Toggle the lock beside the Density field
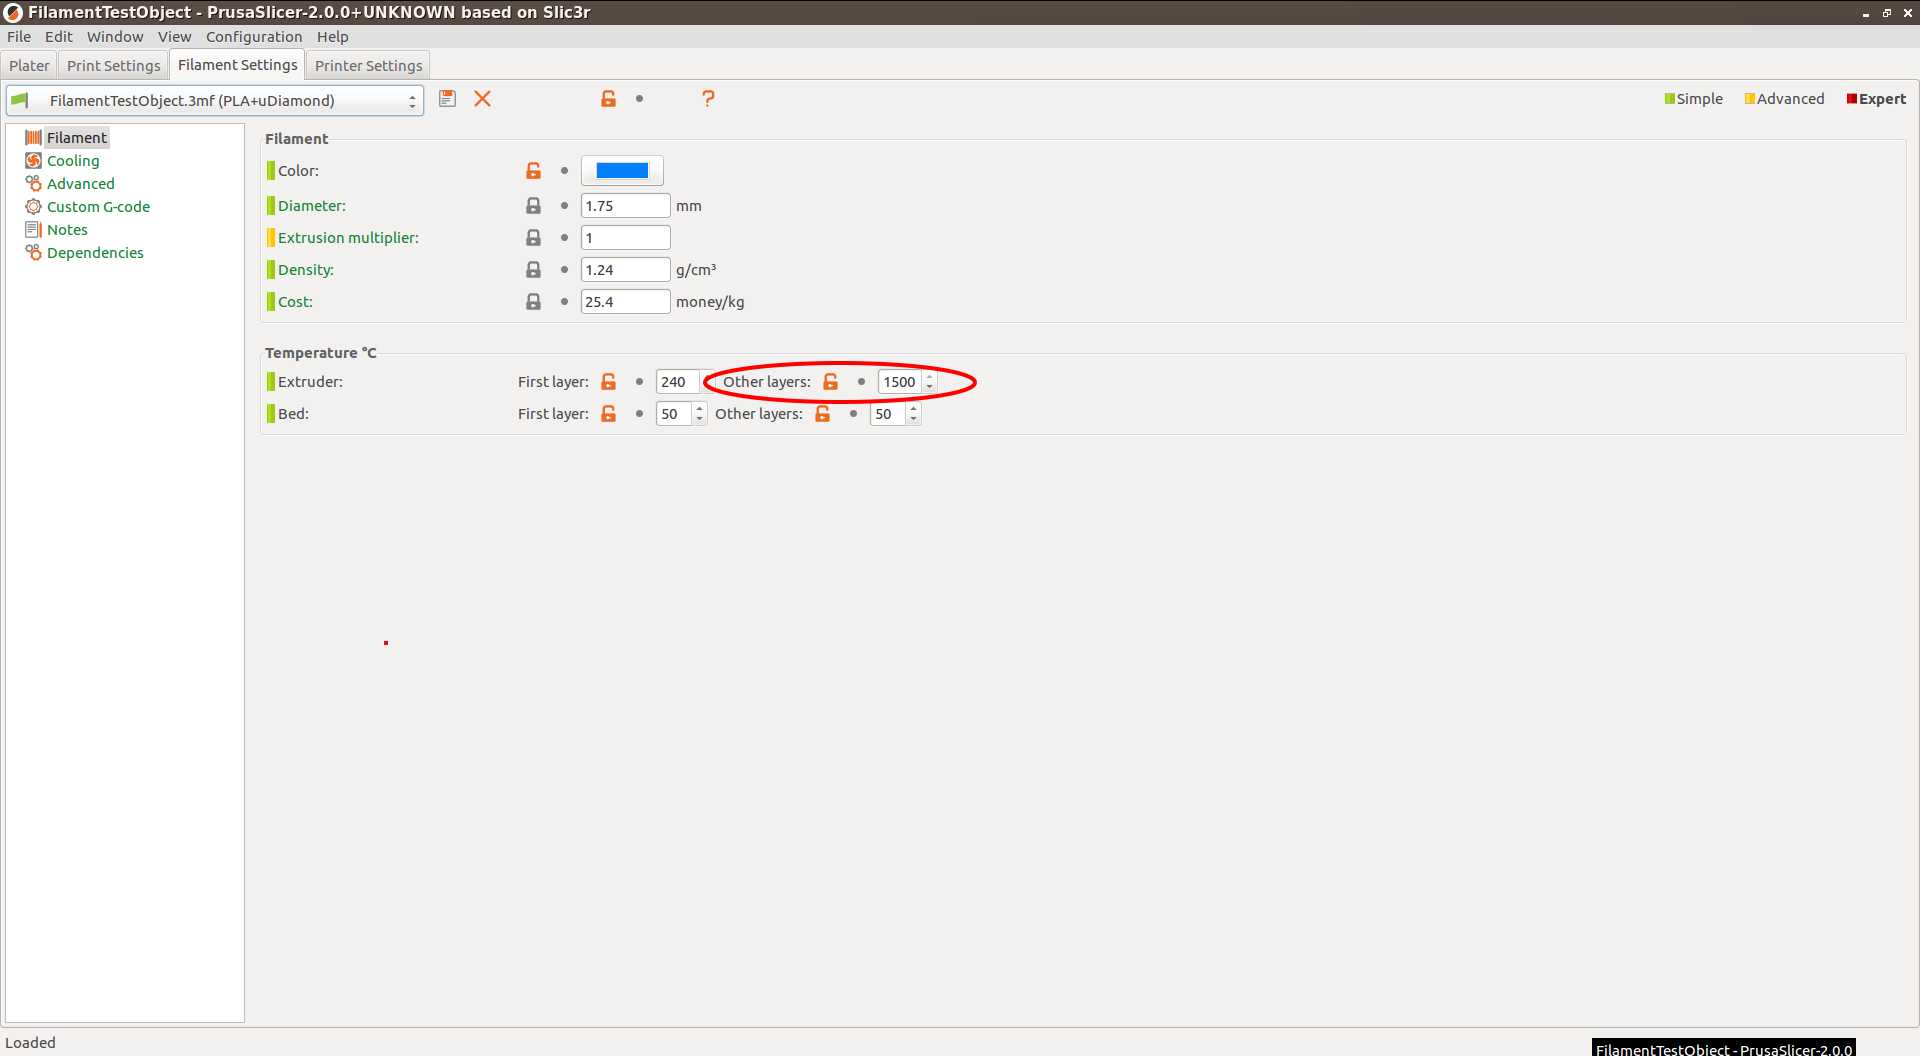This screenshot has width=1920, height=1056. (533, 269)
